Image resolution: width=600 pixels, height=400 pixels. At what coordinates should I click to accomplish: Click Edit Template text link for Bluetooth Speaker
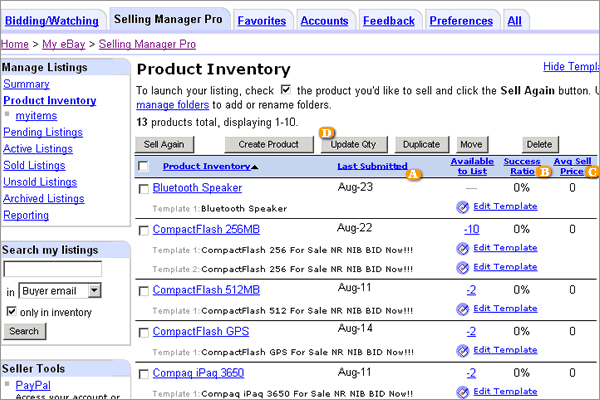pos(505,206)
